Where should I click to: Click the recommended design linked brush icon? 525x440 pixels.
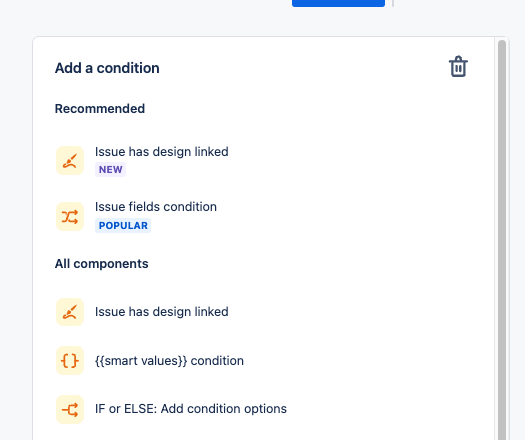click(70, 160)
